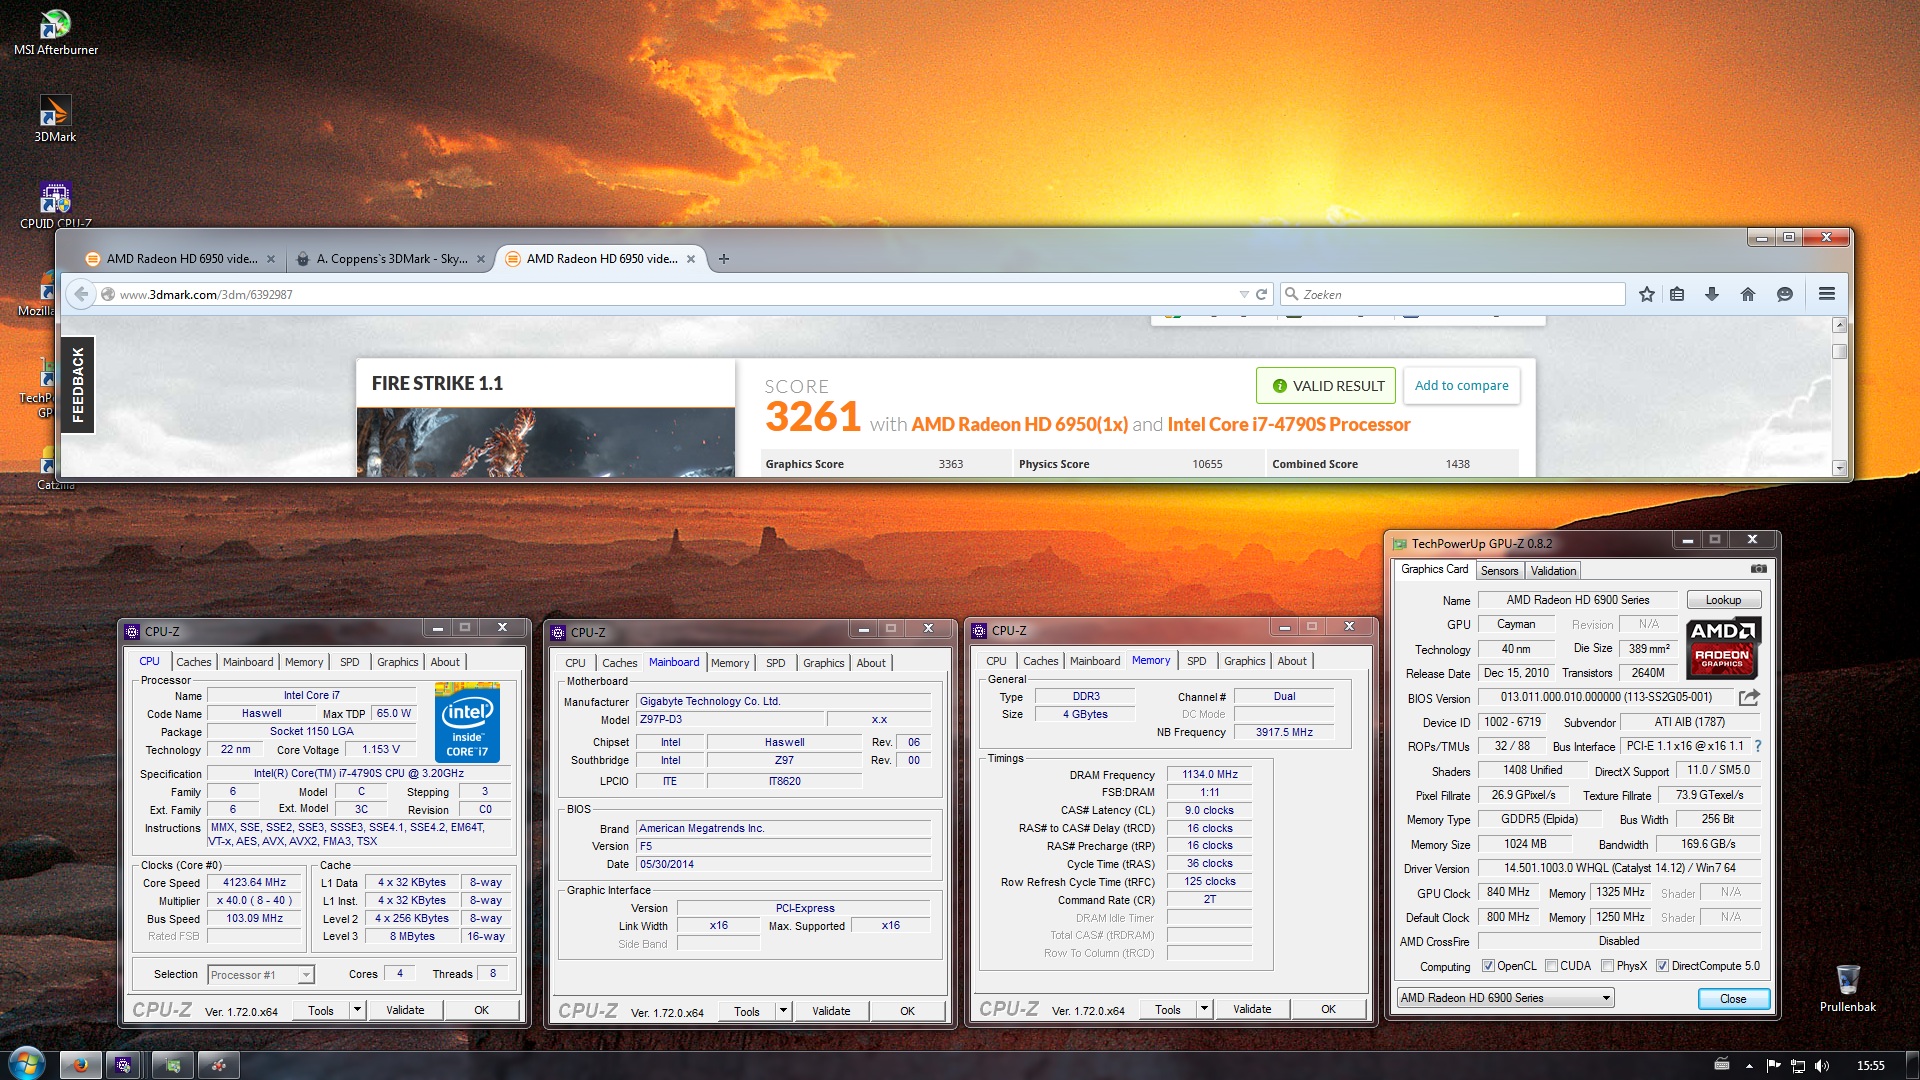Screen dimensions: 1920x1080
Task: Open Firefox downloads arrow icon
Action: click(1712, 294)
